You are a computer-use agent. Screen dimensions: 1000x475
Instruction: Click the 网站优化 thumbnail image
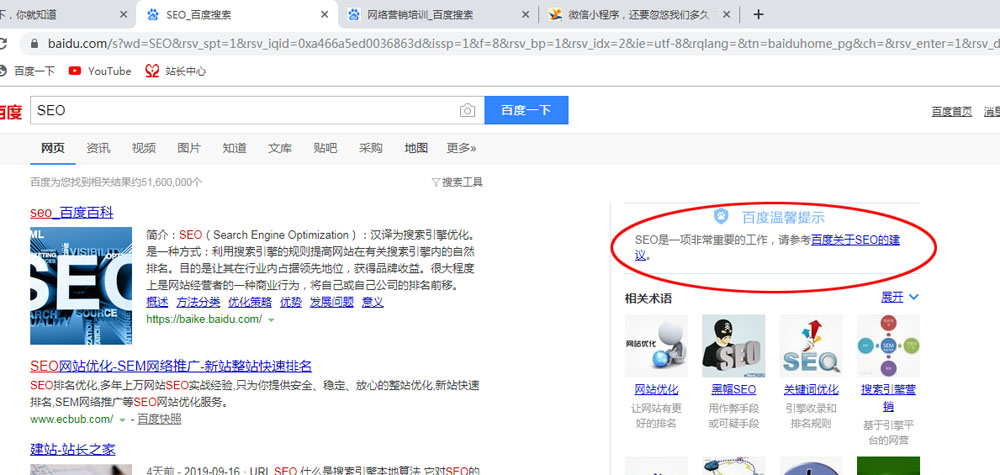(x=656, y=346)
